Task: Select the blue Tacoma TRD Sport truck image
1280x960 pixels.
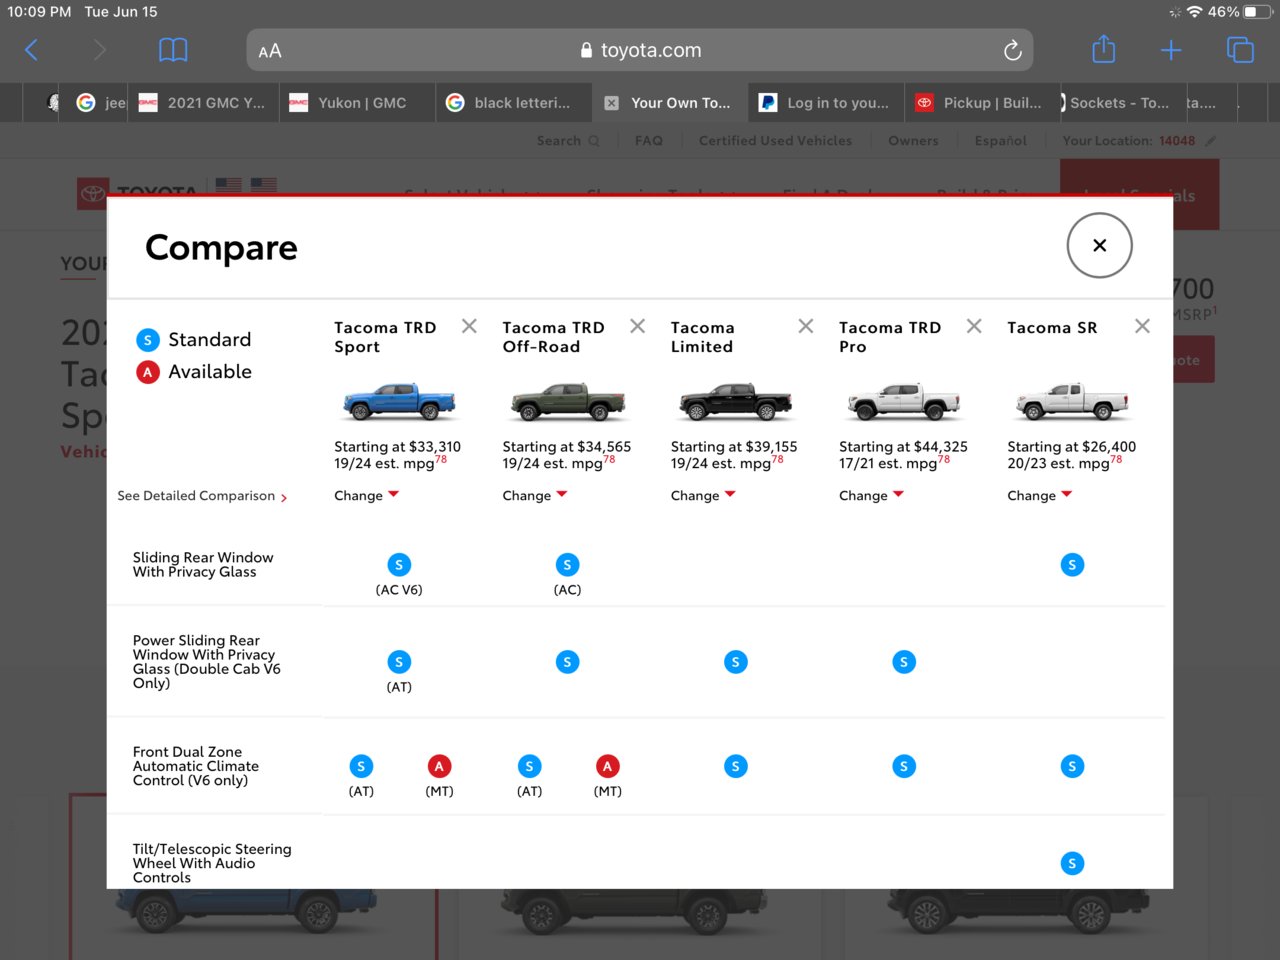Action: click(399, 401)
